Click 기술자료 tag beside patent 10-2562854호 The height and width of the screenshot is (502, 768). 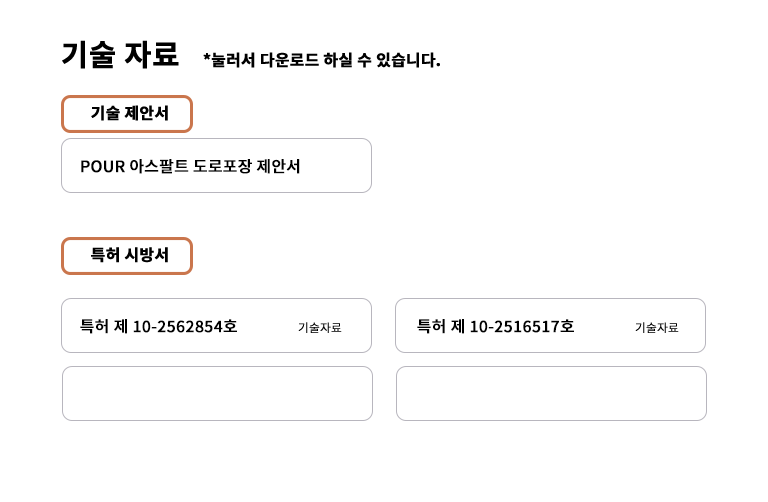click(319, 327)
